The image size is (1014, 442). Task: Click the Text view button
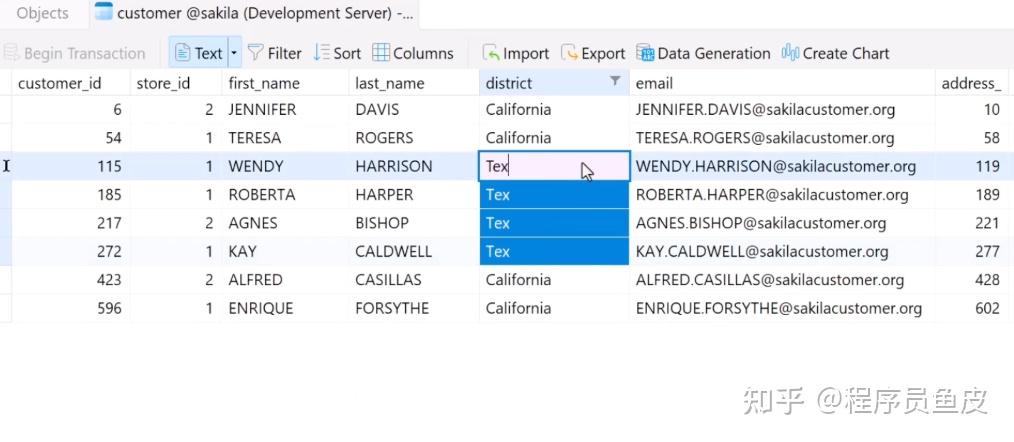tap(199, 53)
